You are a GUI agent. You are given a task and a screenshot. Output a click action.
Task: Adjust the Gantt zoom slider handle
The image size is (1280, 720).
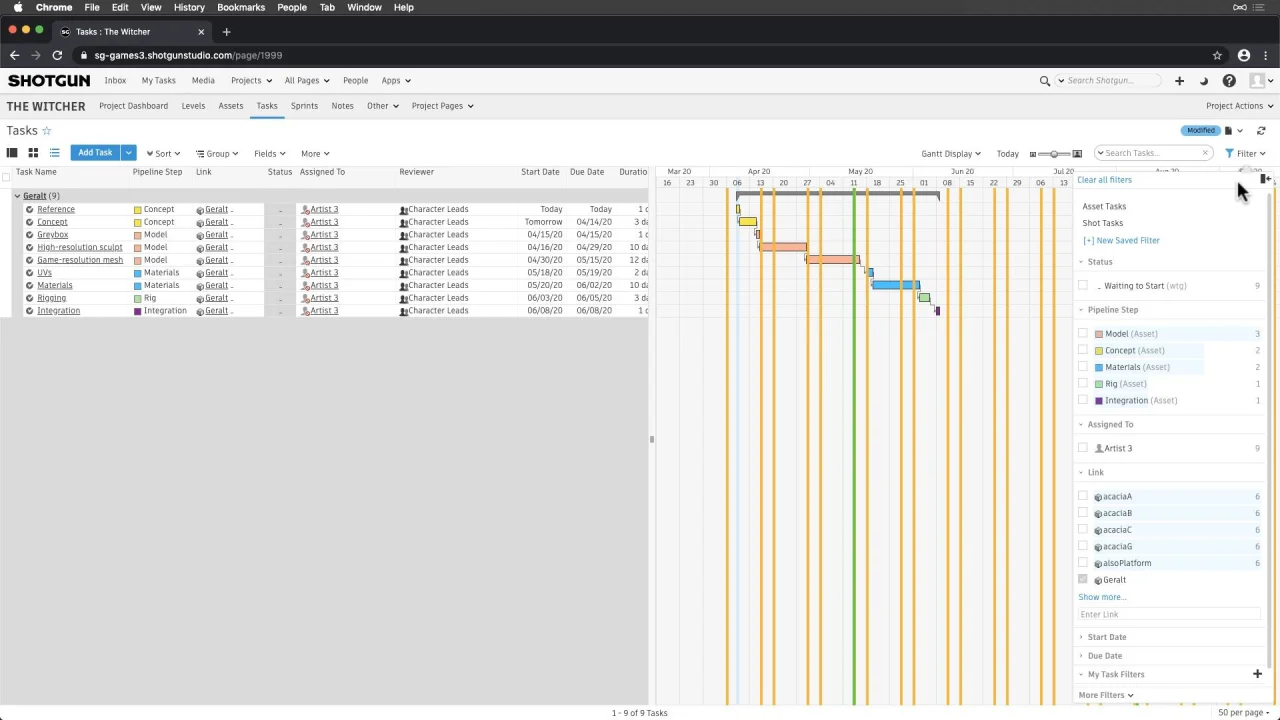click(x=1054, y=154)
